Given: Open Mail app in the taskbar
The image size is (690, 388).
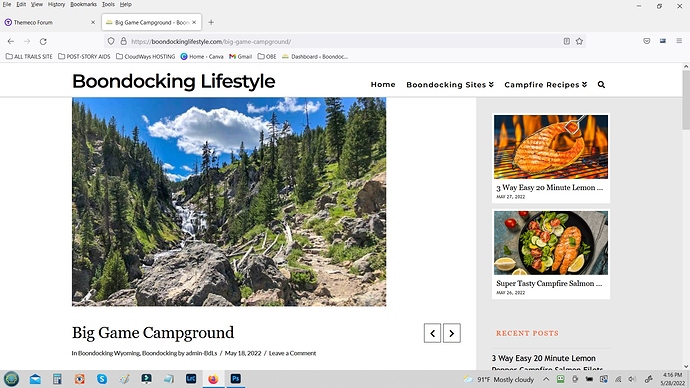Looking at the screenshot, I should pos(35,379).
